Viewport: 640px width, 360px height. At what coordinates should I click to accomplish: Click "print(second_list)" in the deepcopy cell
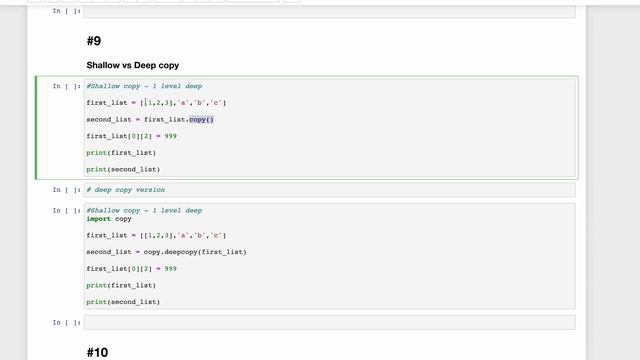point(123,302)
